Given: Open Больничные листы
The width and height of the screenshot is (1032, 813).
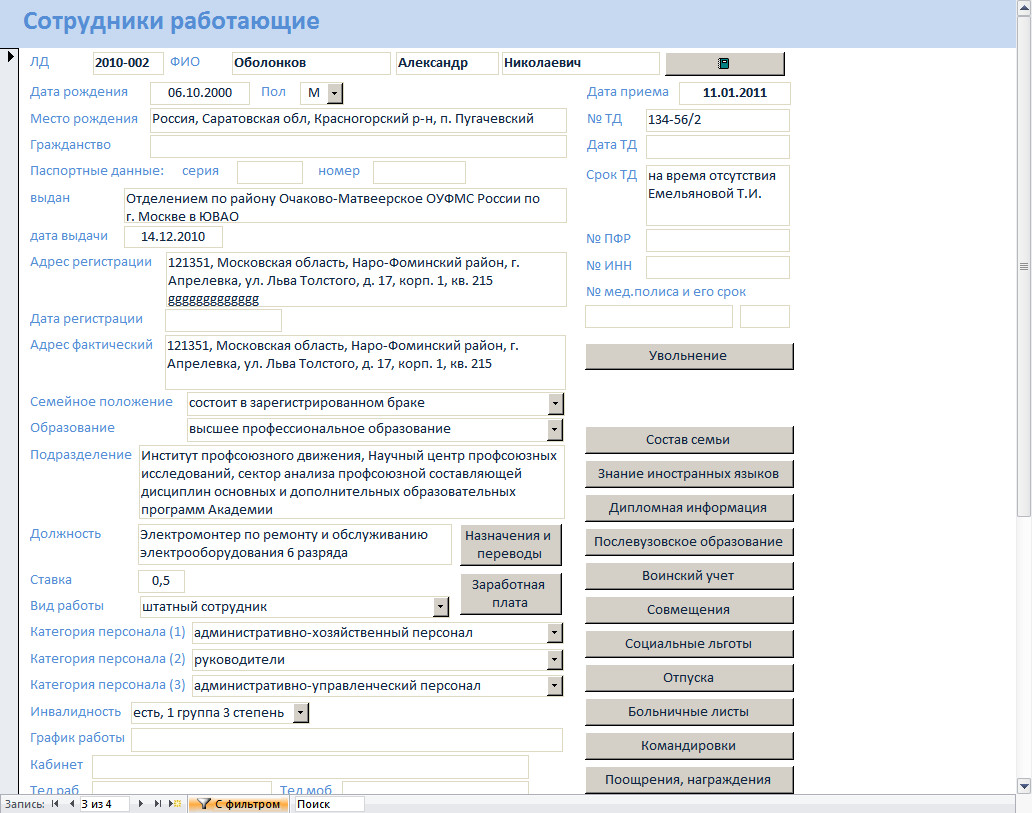Looking at the screenshot, I should pyautogui.click(x=688, y=712).
